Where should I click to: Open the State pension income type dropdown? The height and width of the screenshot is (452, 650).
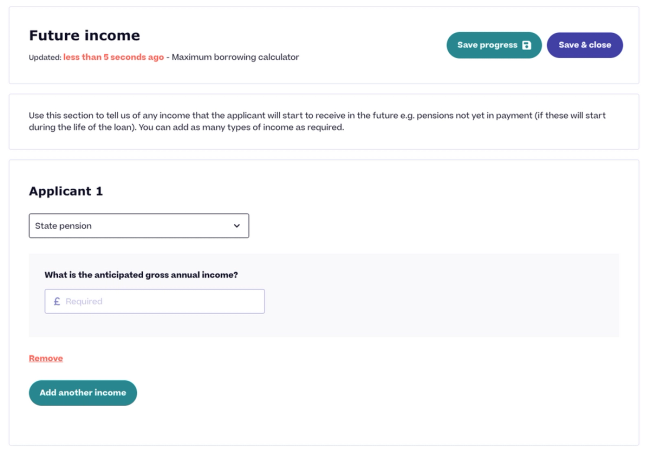tap(139, 226)
